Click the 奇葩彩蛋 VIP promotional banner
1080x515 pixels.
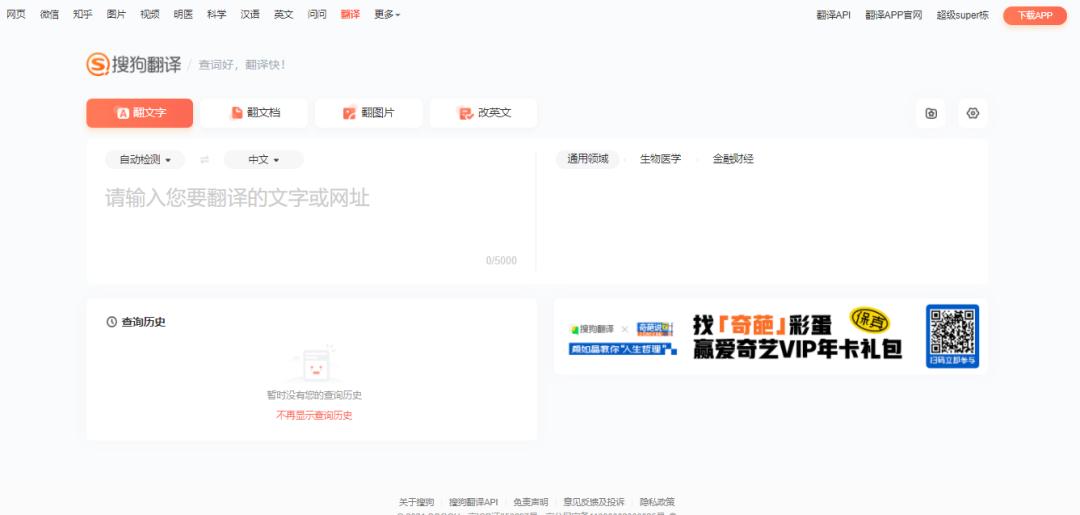click(771, 336)
